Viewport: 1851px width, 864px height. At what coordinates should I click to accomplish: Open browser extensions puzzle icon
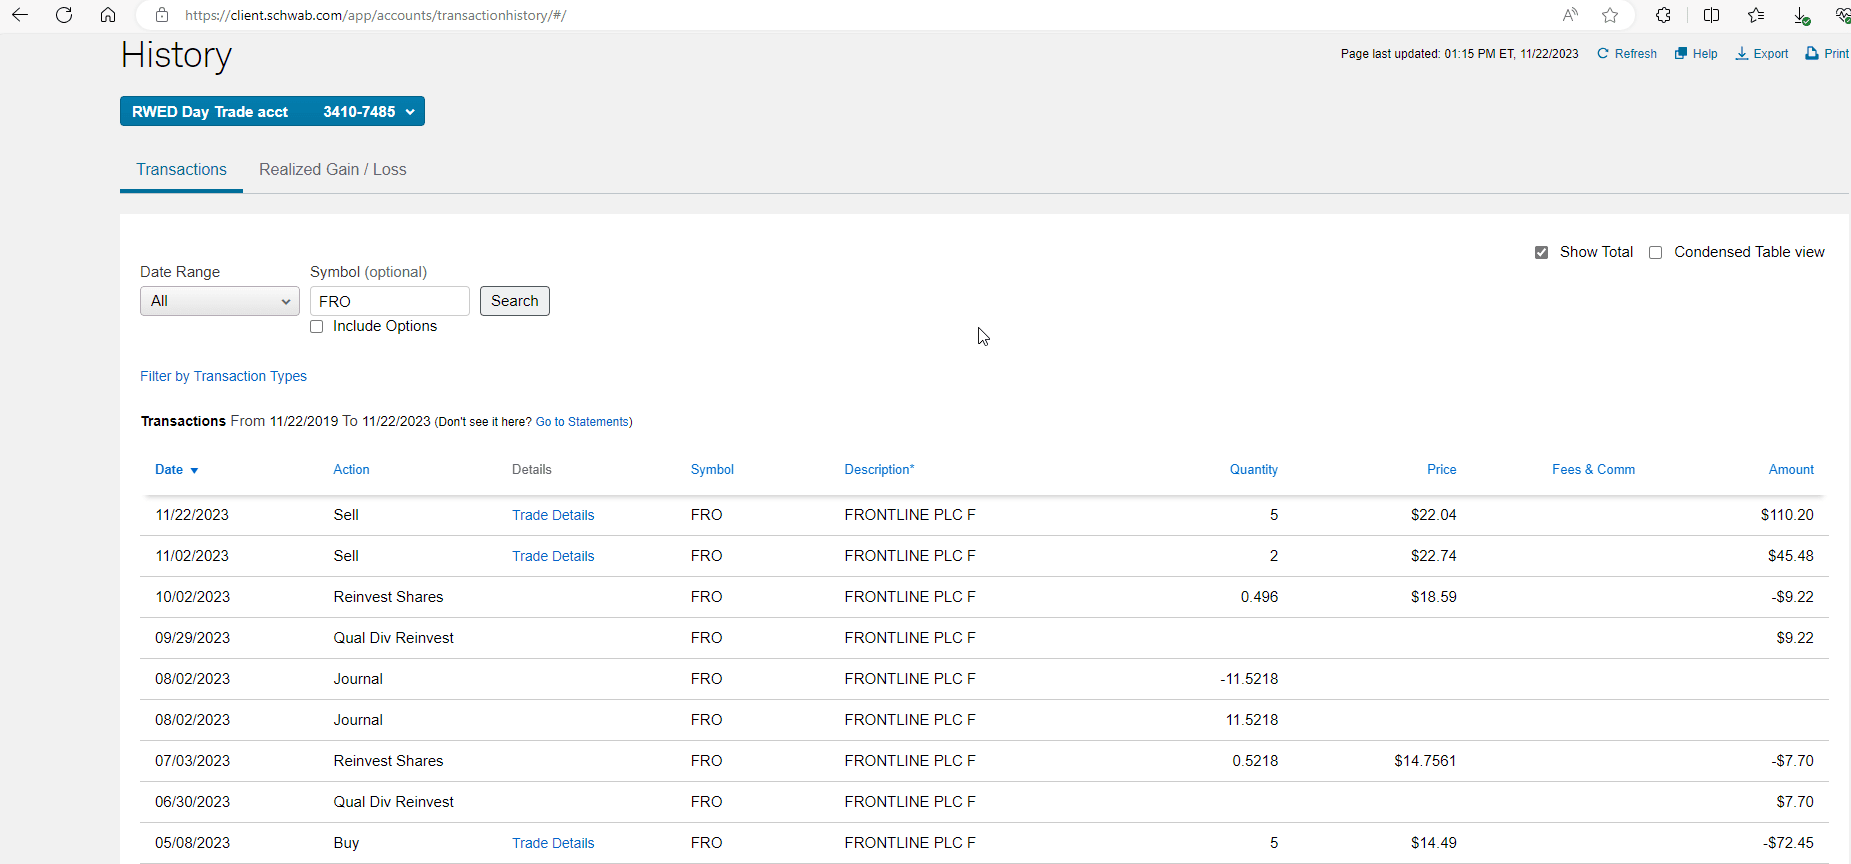tap(1663, 15)
